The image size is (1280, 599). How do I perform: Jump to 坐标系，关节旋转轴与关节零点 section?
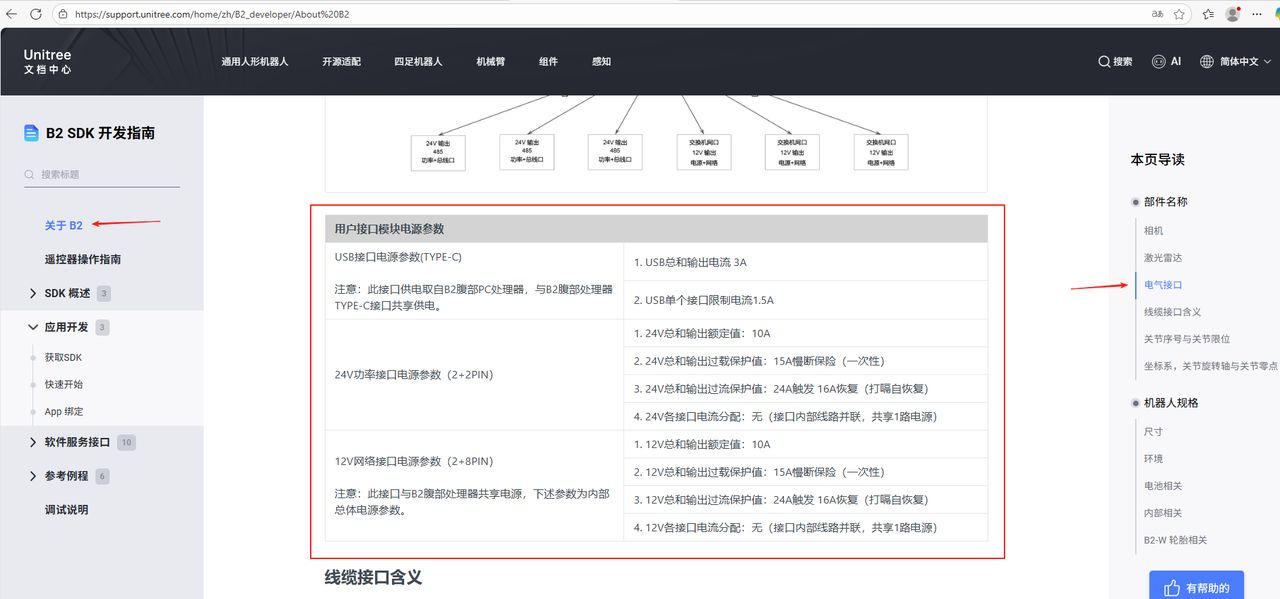point(1211,366)
